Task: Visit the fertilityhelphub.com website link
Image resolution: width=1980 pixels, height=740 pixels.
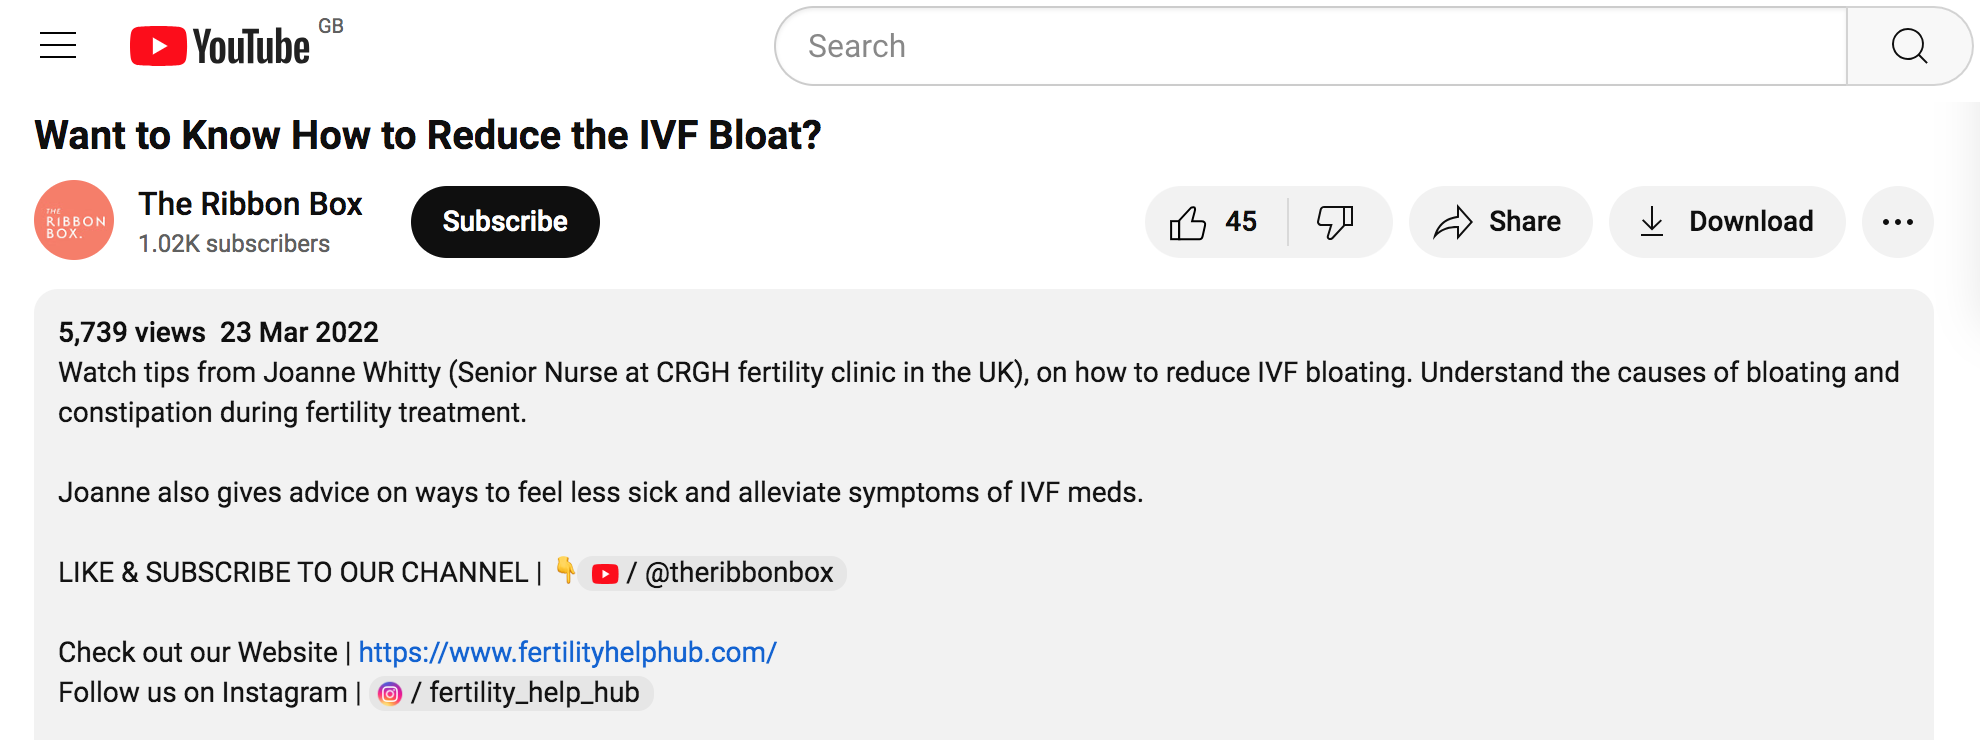Action: pyautogui.click(x=567, y=652)
